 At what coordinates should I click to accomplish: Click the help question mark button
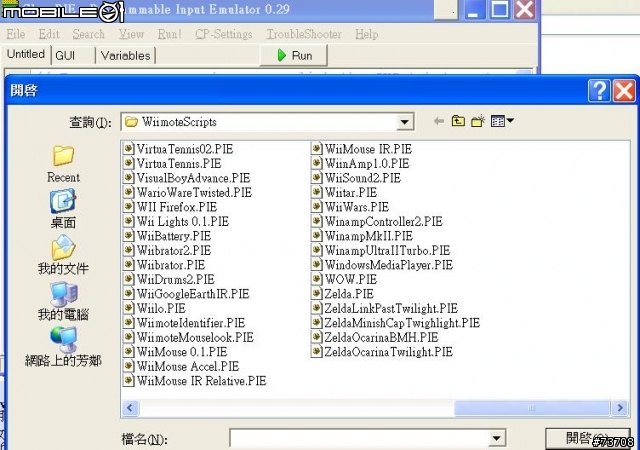click(x=599, y=90)
